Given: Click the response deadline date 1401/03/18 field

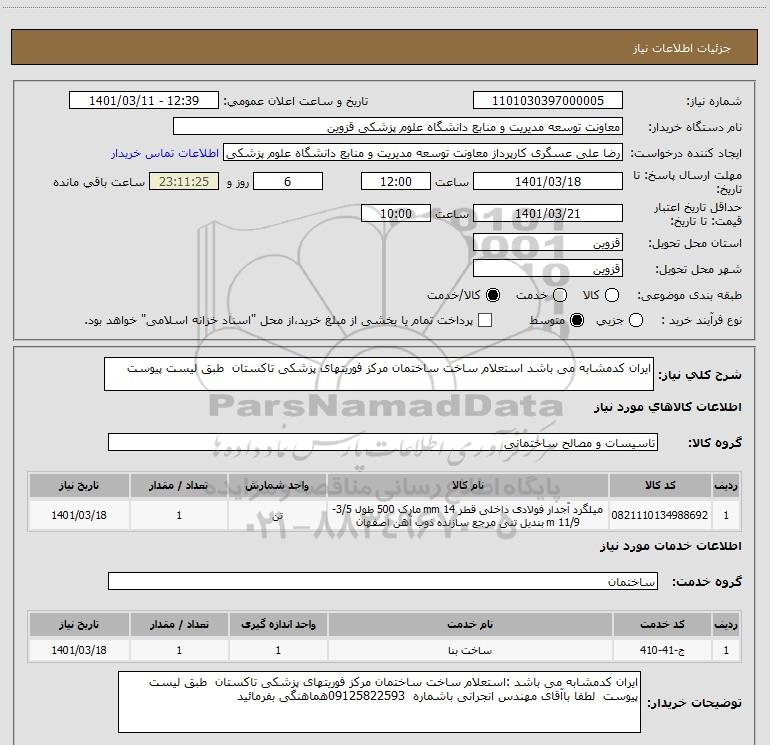Looking at the screenshot, I should [548, 182].
